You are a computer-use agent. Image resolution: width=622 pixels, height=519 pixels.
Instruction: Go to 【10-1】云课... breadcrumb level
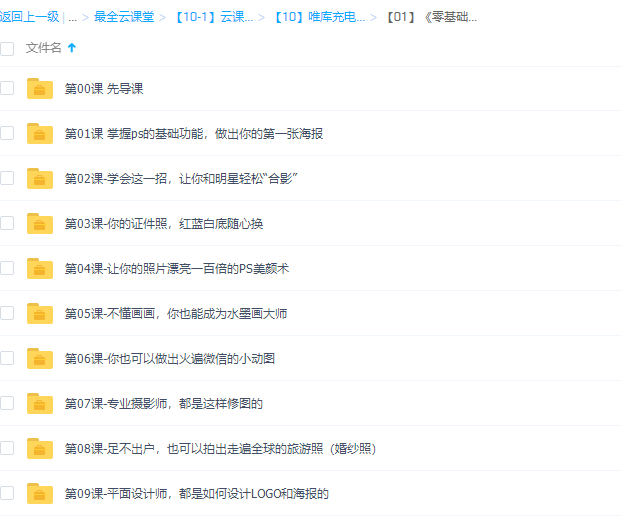(x=213, y=17)
